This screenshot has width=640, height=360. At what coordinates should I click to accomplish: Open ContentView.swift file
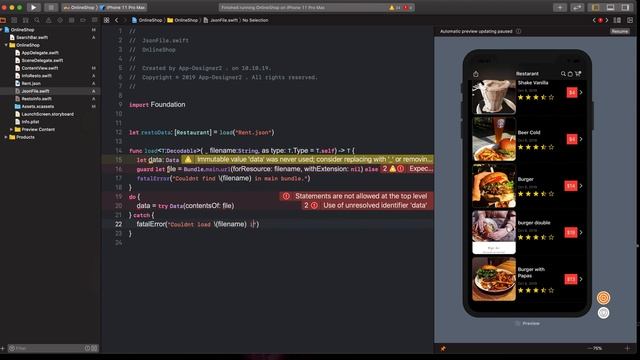pos(40,68)
